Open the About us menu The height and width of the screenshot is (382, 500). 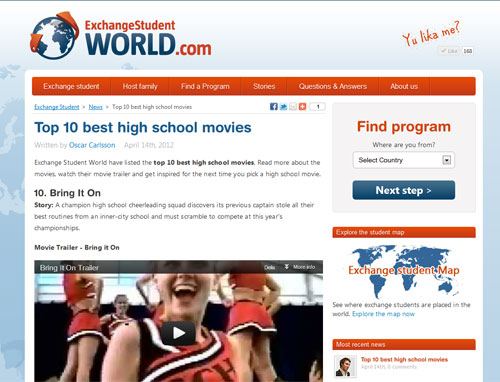click(x=404, y=86)
